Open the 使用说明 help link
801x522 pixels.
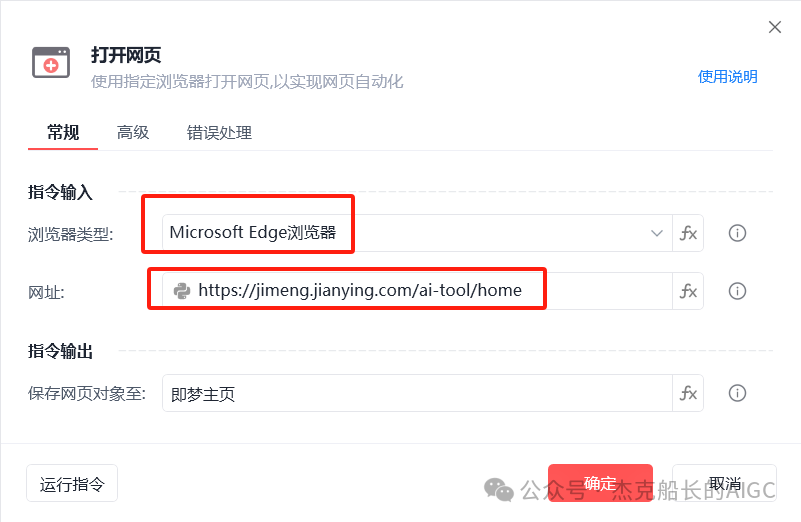727,77
